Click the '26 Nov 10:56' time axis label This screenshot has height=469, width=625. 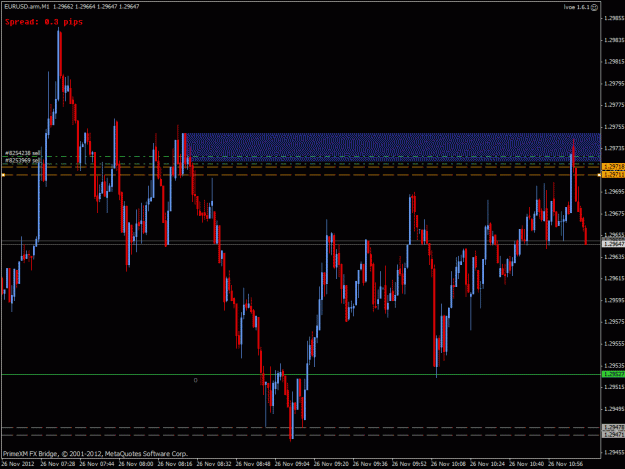(x=565, y=464)
